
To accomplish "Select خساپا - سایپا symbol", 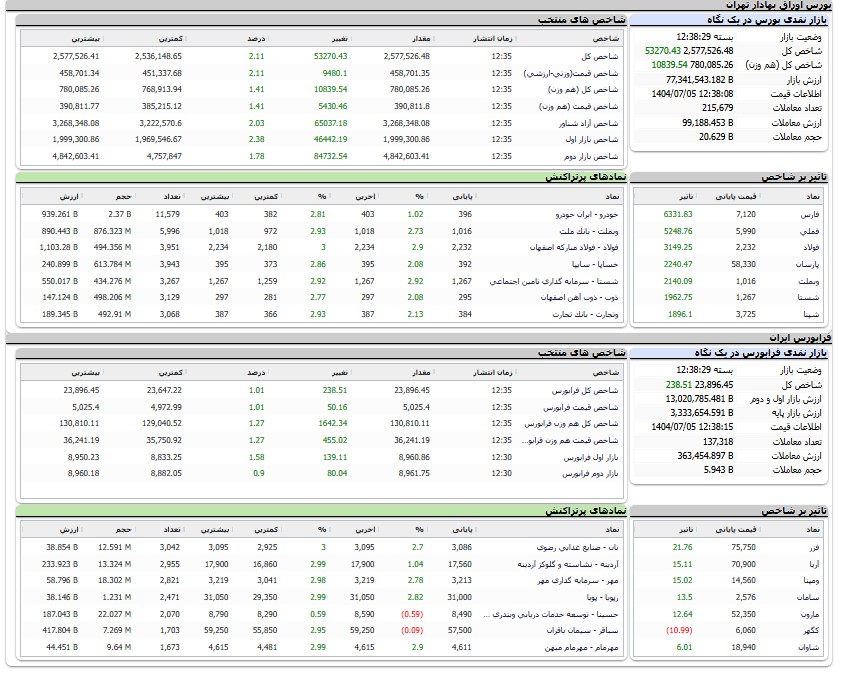I will 595,264.
